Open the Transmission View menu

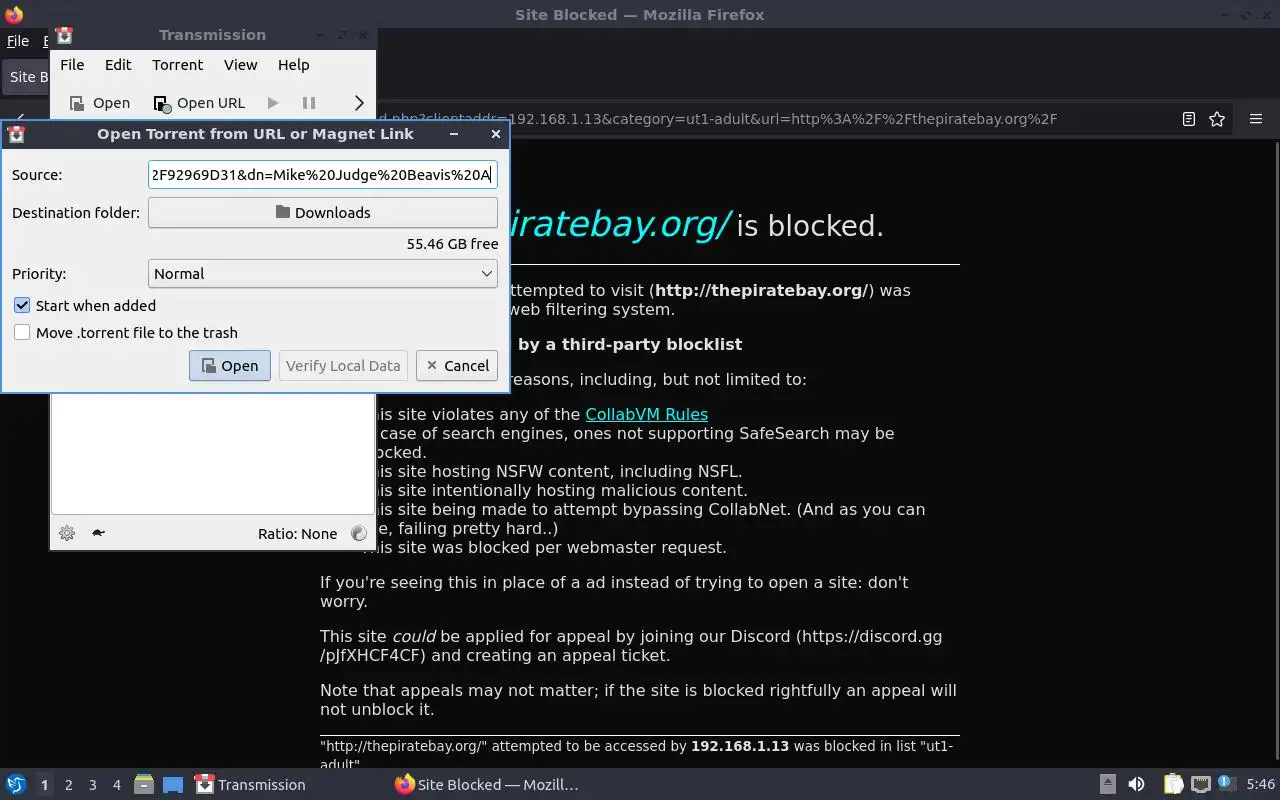coord(240,64)
